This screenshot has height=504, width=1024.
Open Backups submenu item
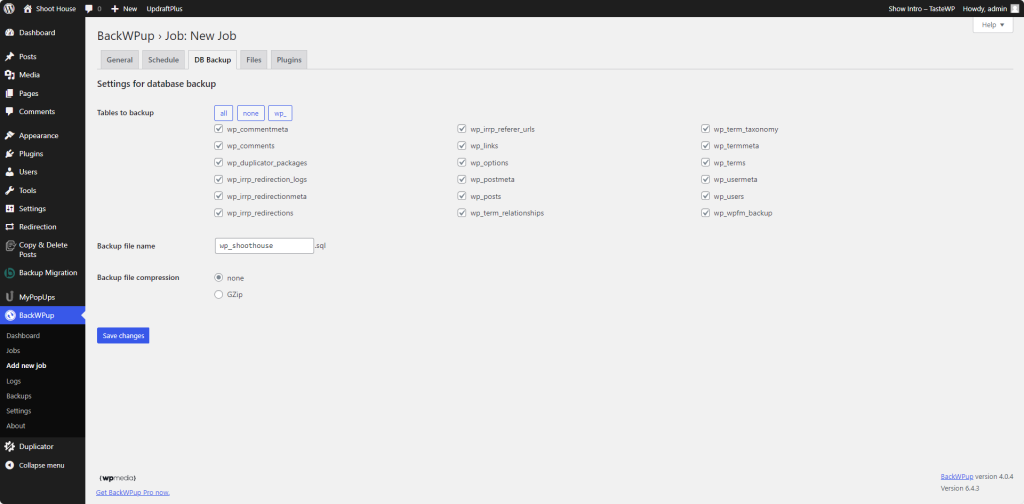(19, 396)
